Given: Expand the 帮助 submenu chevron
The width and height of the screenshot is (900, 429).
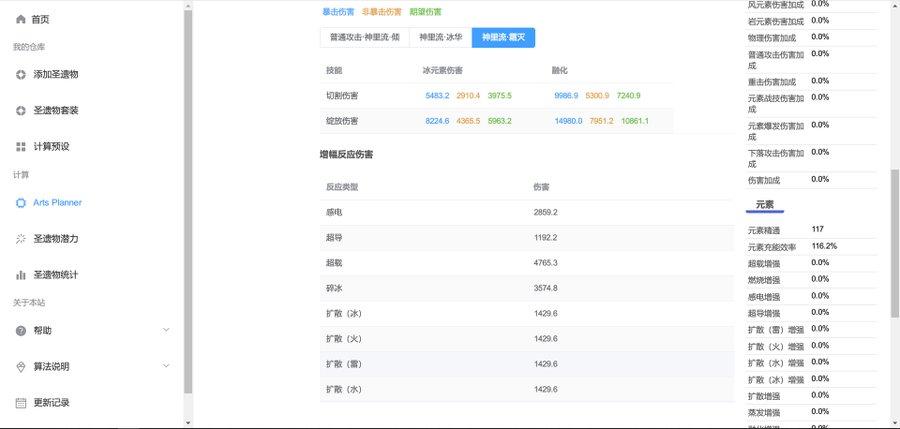Looking at the screenshot, I should tap(166, 330).
